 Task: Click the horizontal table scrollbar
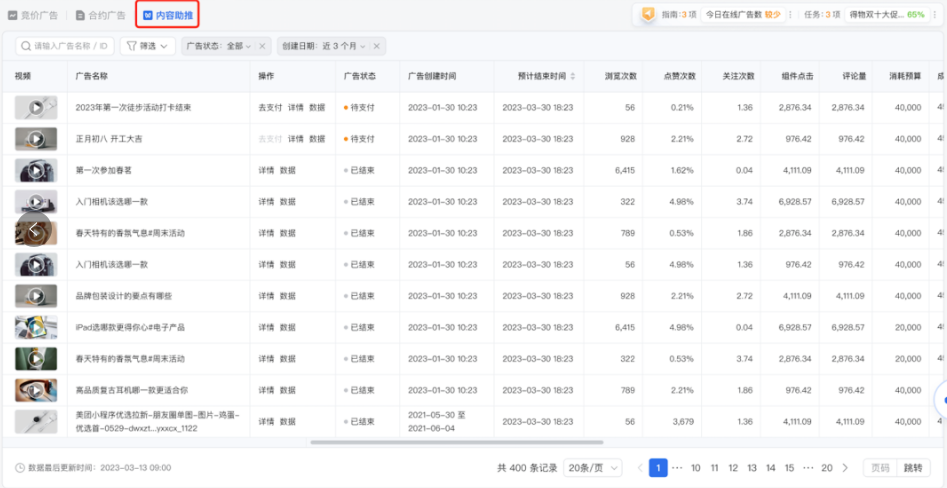457,442
